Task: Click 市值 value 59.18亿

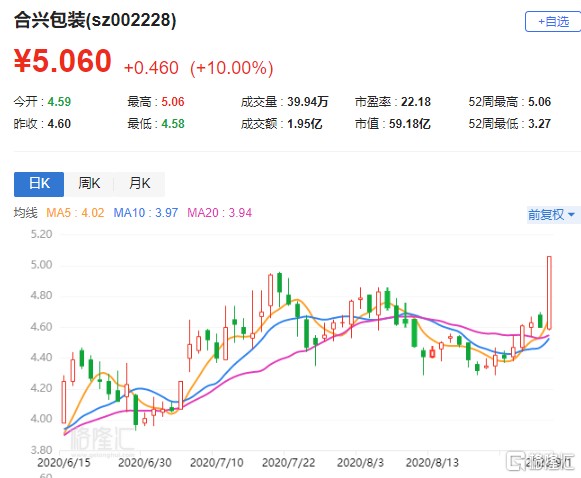Action: point(409,124)
